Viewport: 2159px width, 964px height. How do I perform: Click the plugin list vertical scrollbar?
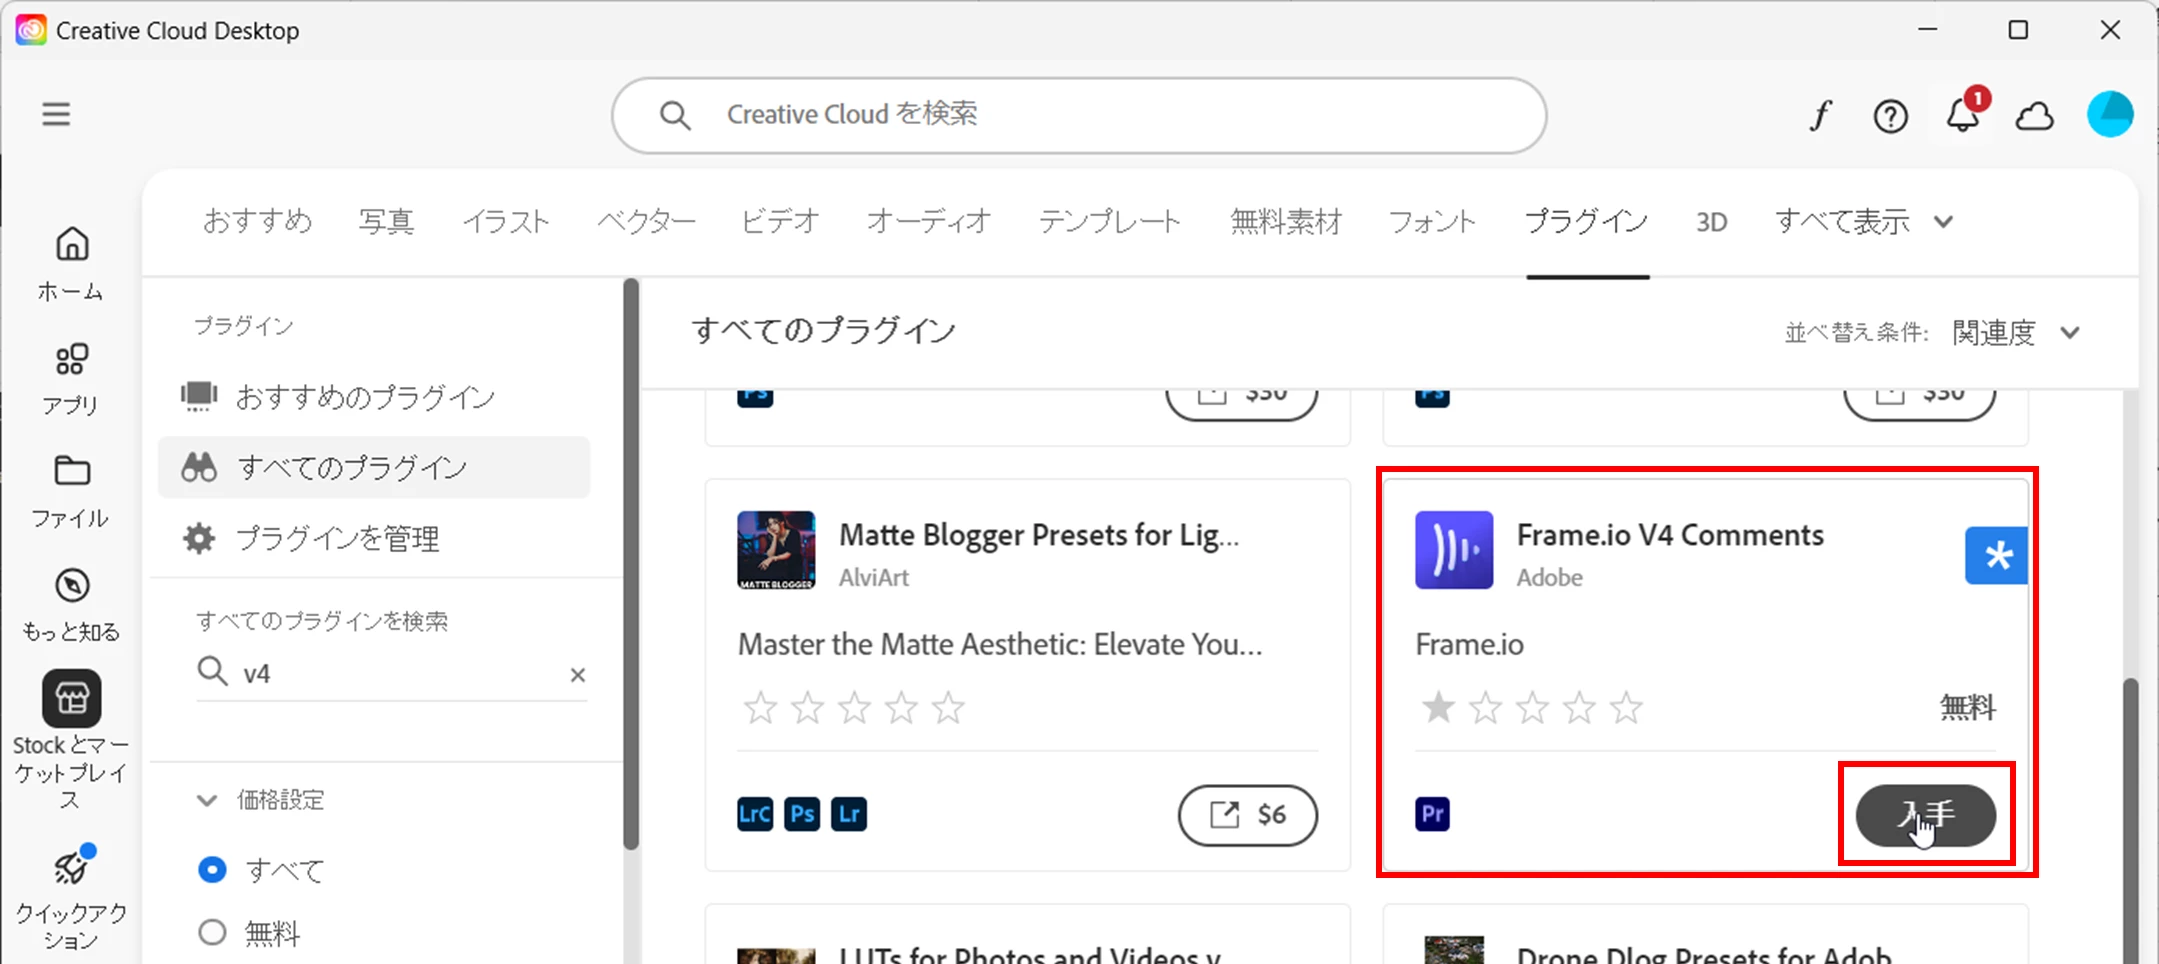click(2130, 820)
